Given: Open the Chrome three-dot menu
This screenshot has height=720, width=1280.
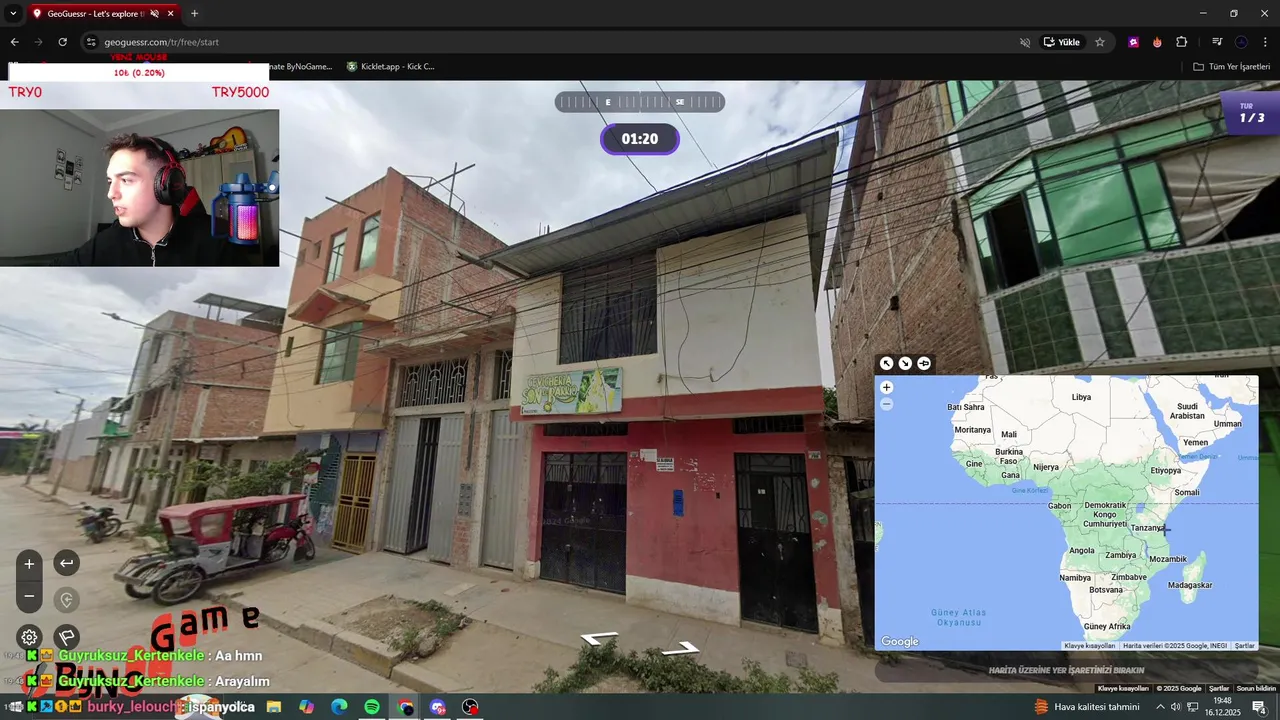Looking at the screenshot, I should tap(1265, 42).
